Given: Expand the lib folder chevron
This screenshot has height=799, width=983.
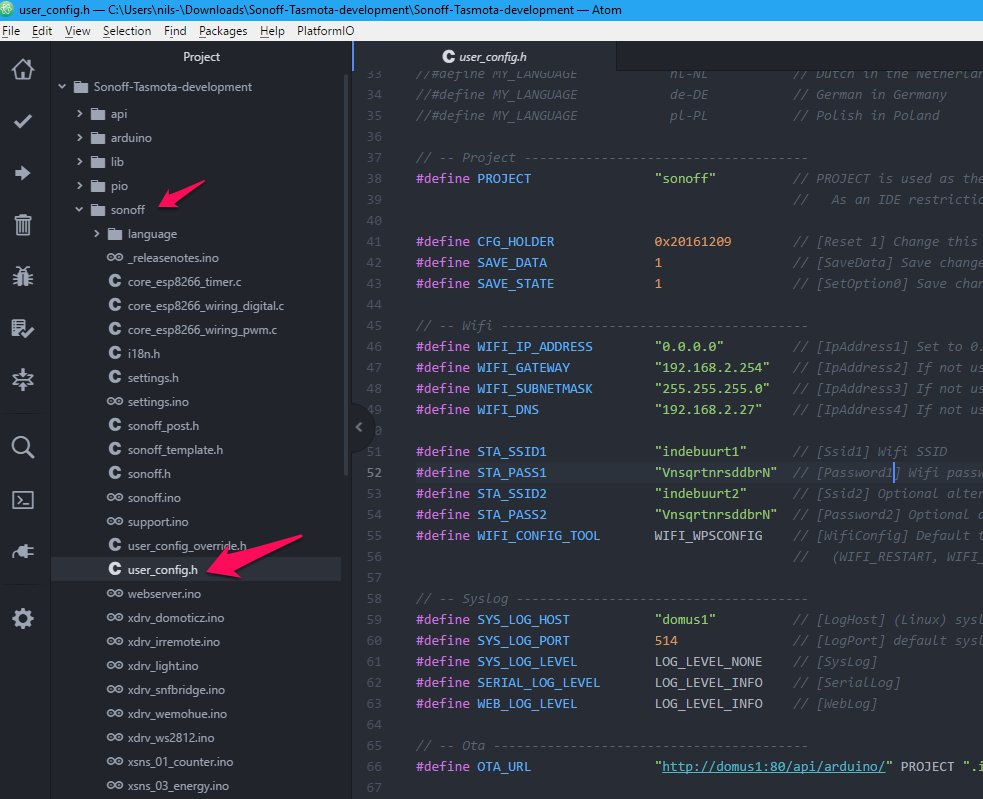Looking at the screenshot, I should (80, 161).
